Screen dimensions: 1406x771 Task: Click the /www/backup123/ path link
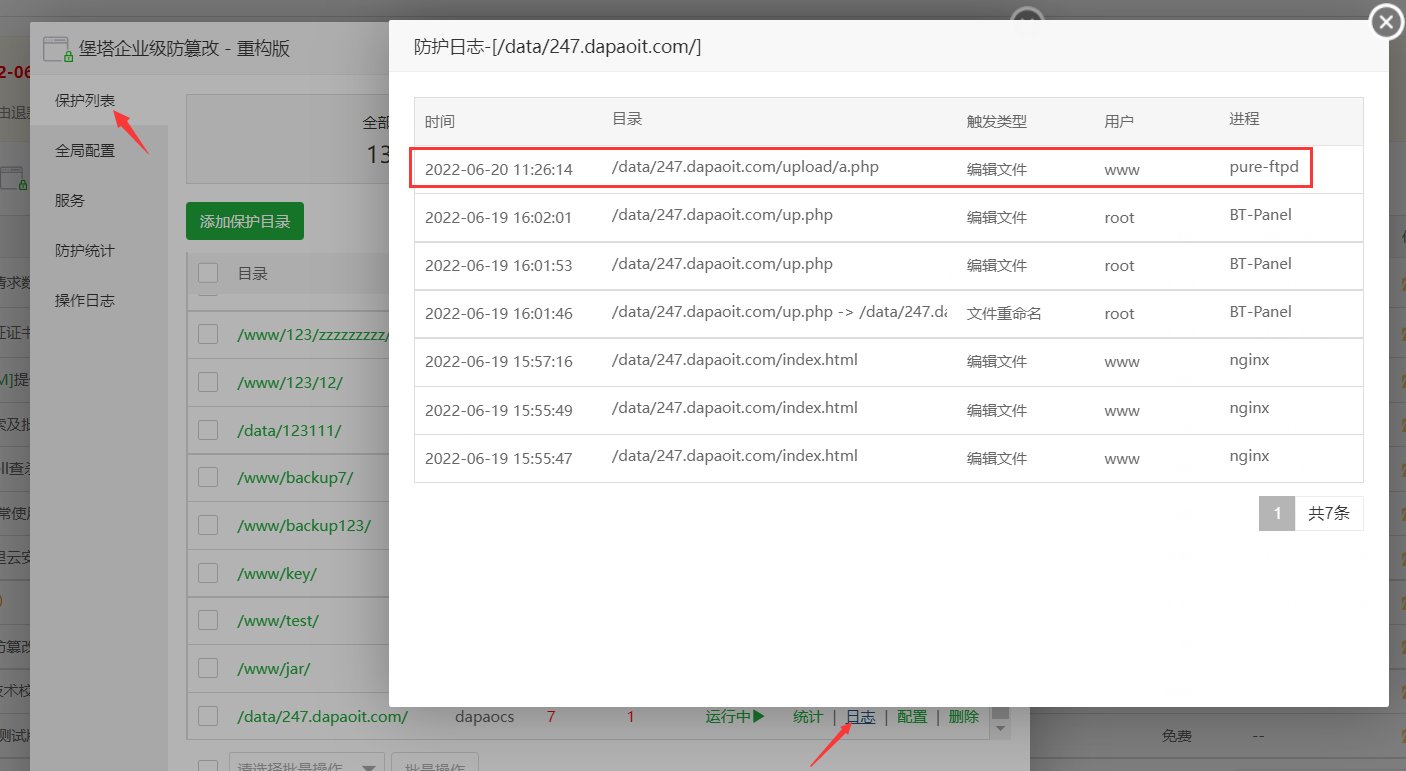point(304,526)
